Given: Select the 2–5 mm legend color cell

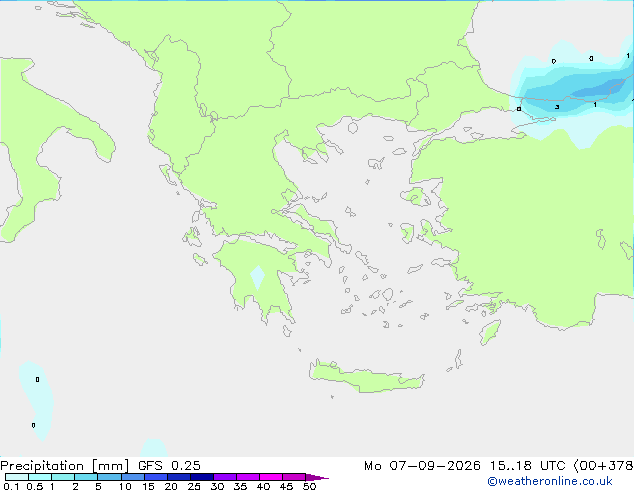Looking at the screenshot, I should 86,477.
